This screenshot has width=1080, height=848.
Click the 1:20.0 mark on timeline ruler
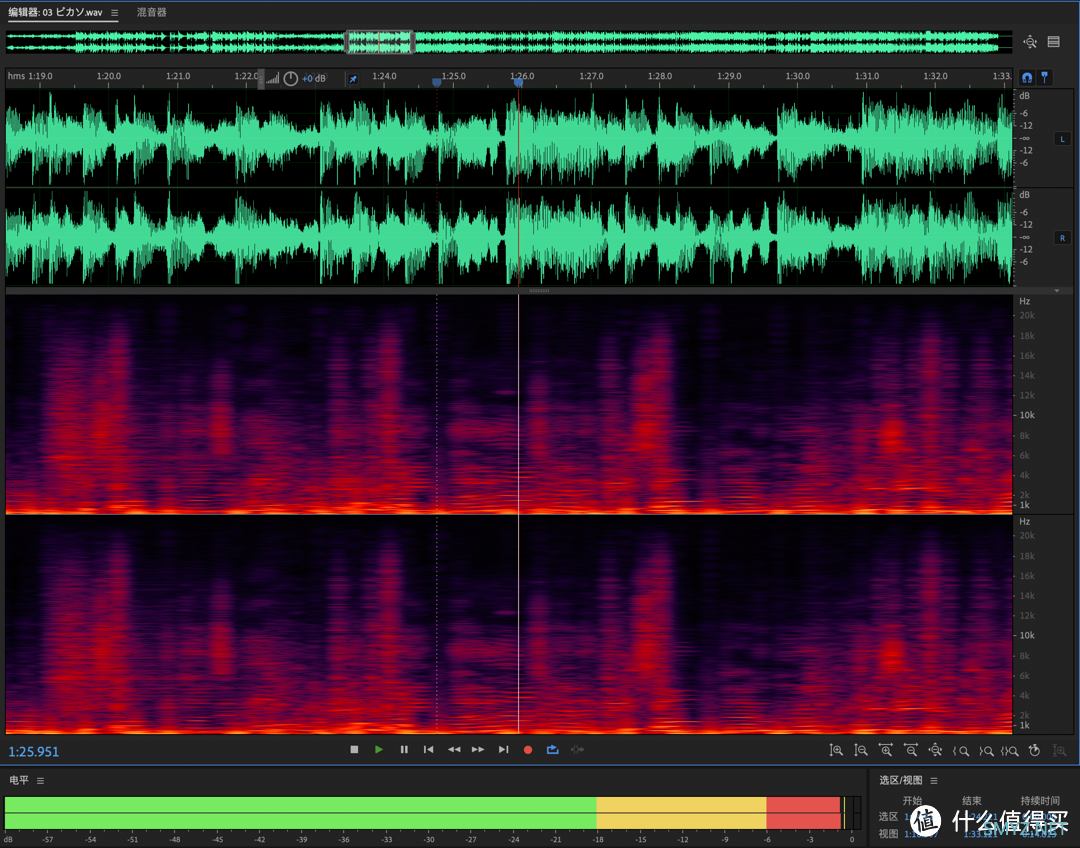tap(109, 76)
